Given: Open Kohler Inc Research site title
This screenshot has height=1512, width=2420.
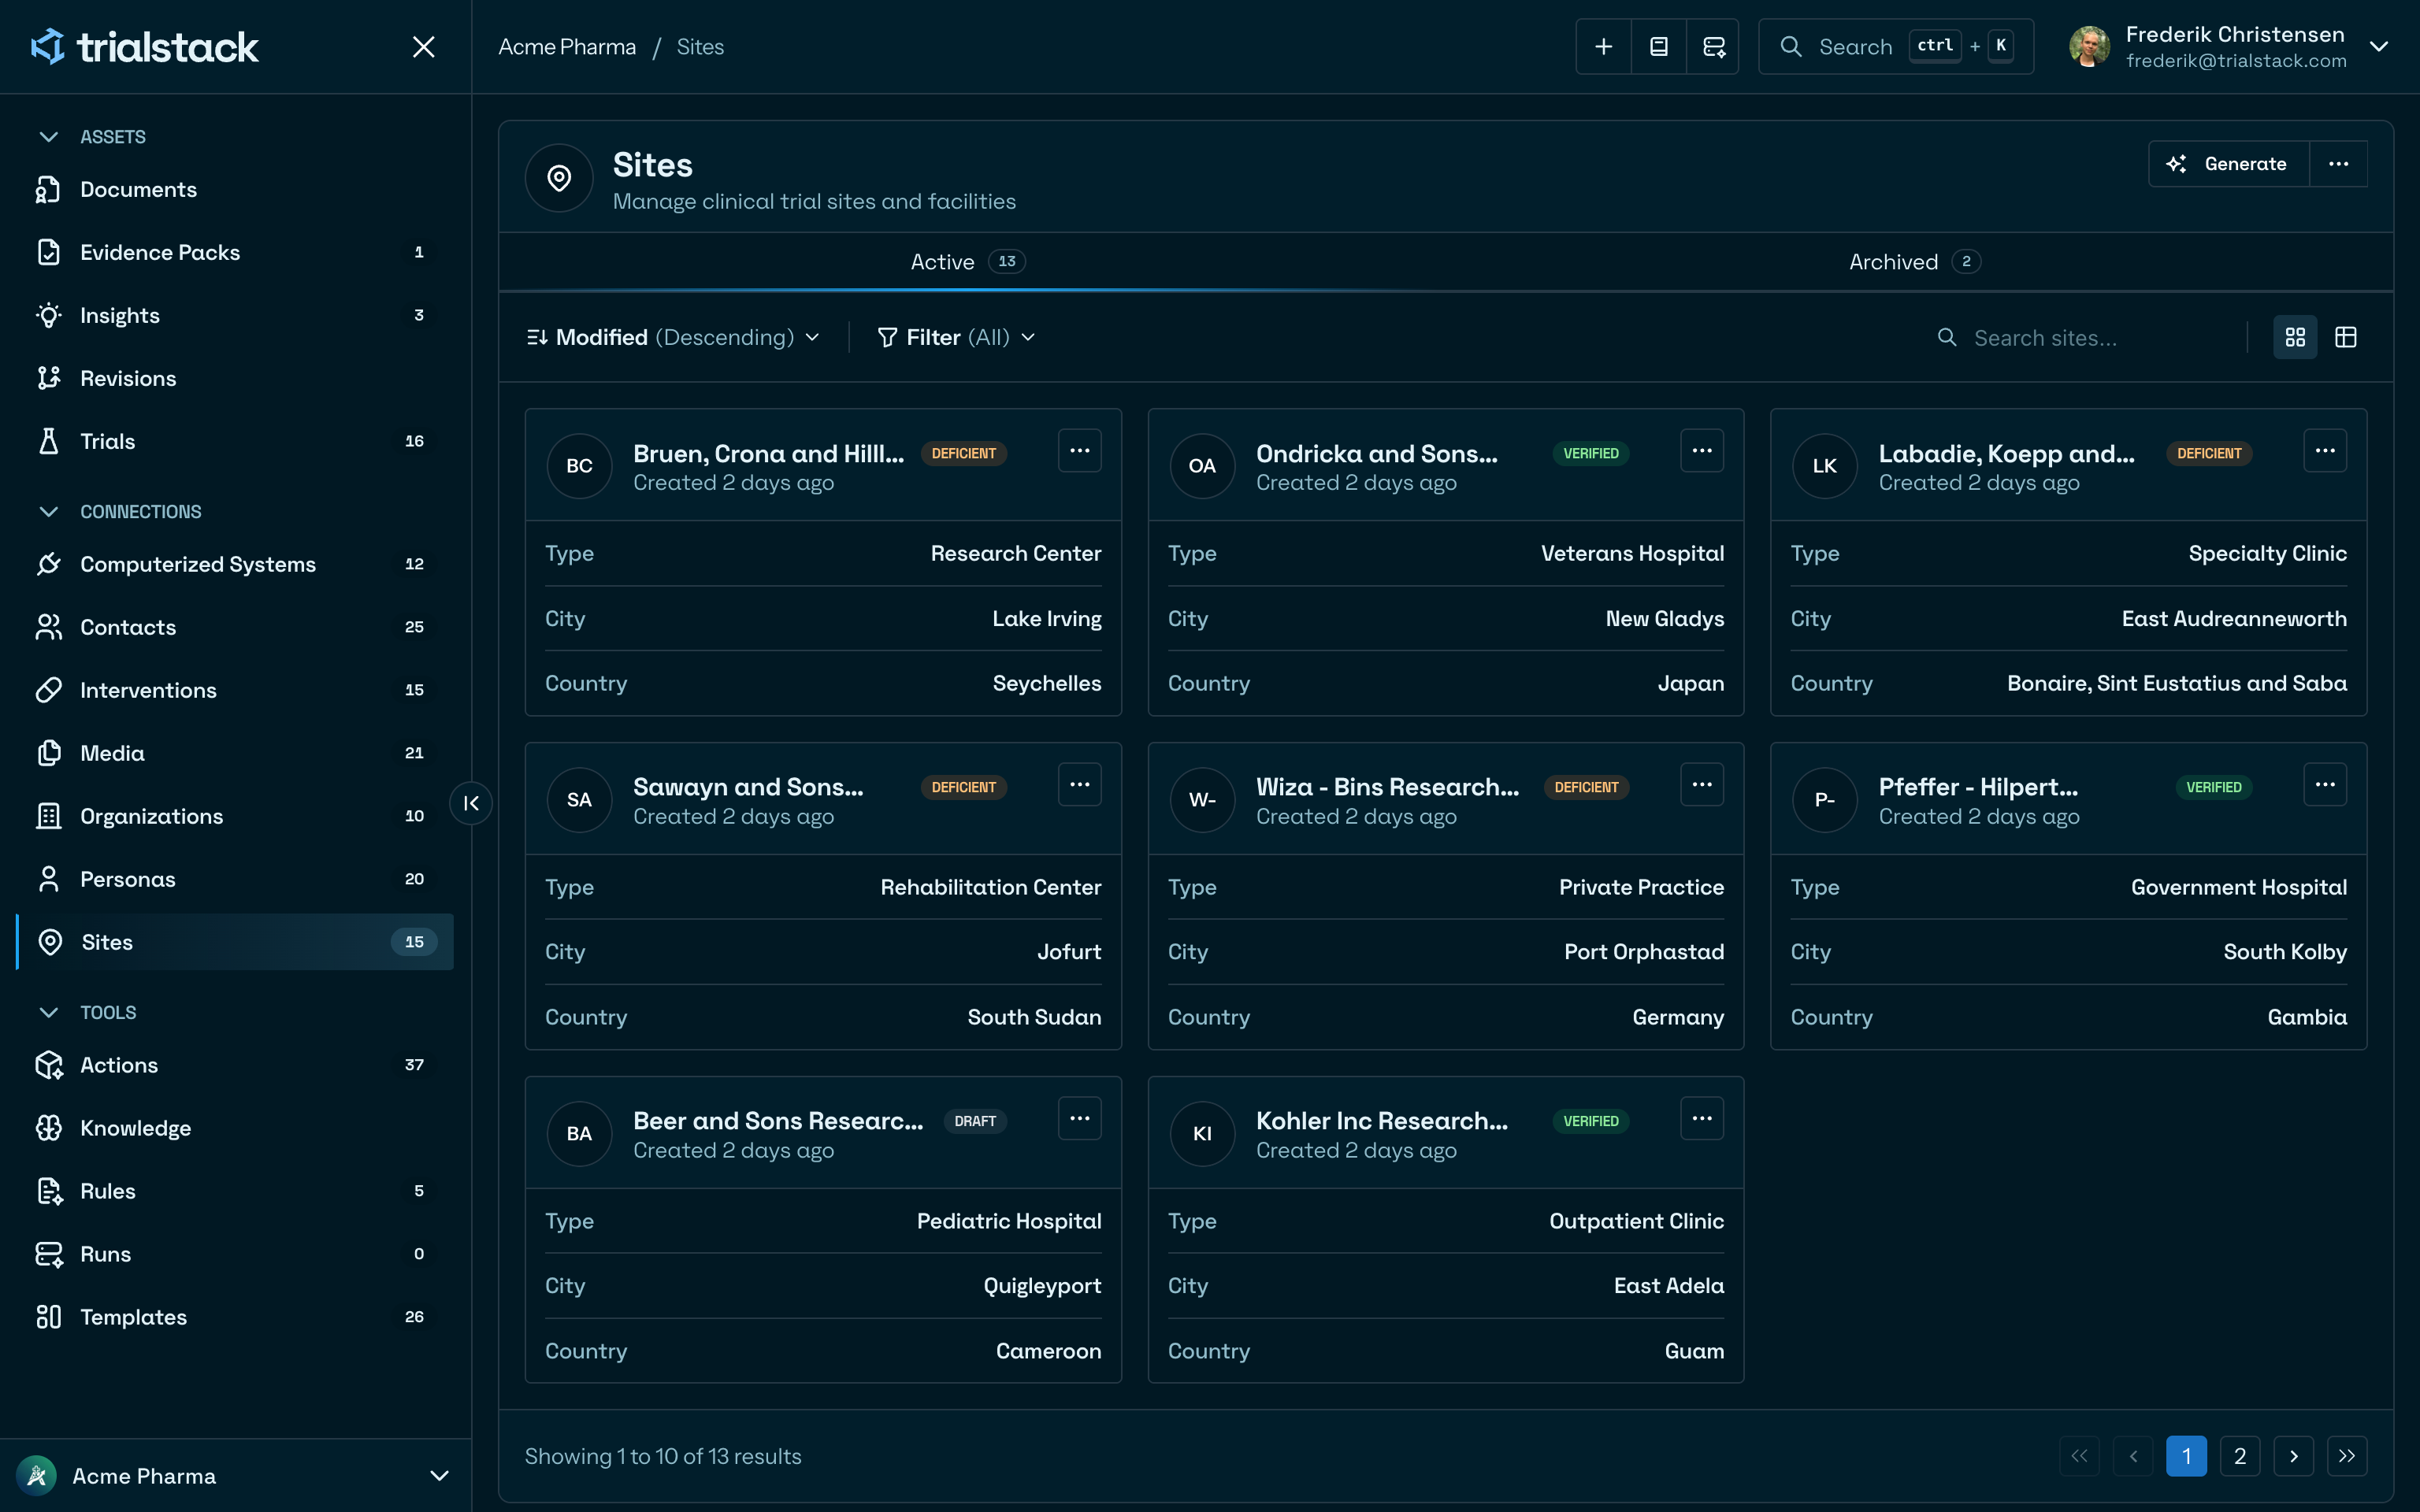Looking at the screenshot, I should (x=1382, y=1121).
